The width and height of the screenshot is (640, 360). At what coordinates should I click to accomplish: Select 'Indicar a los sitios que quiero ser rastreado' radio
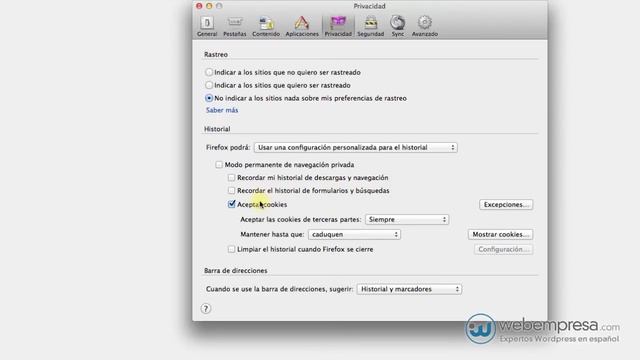tap(209, 85)
